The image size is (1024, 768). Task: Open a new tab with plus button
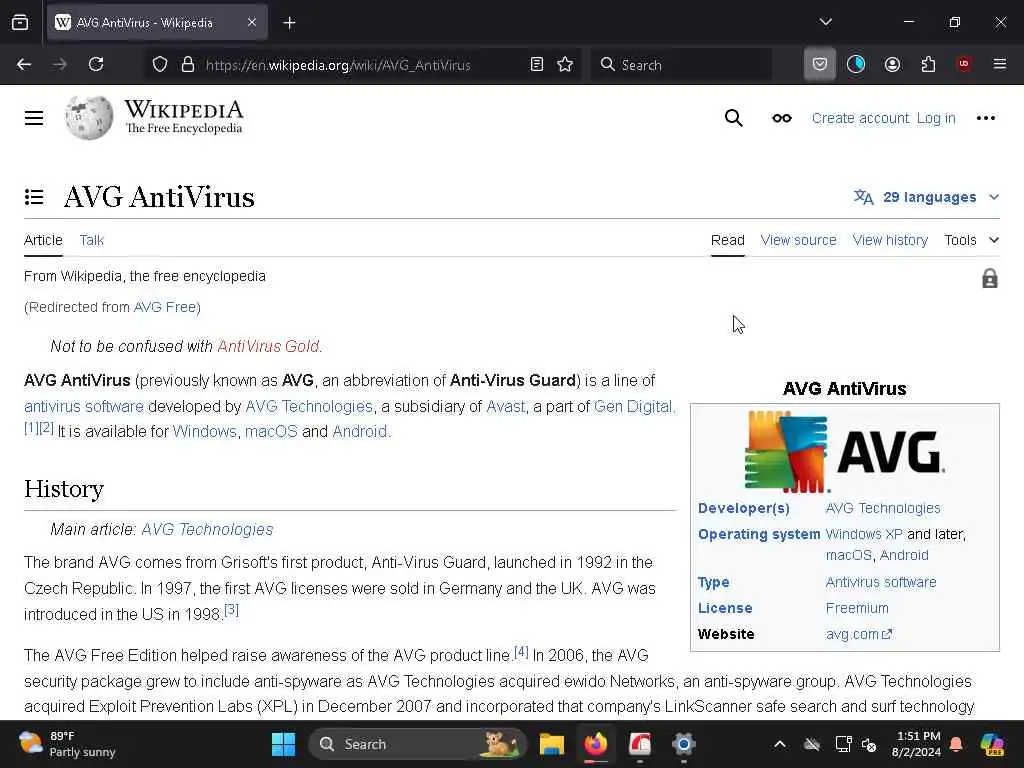pyautogui.click(x=289, y=23)
